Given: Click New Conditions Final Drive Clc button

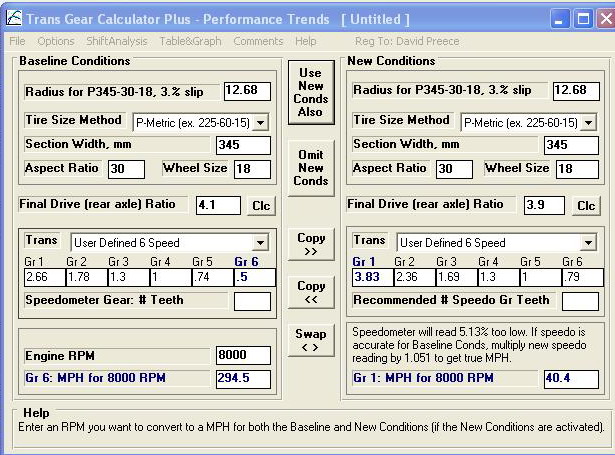Looking at the screenshot, I should (x=587, y=206).
